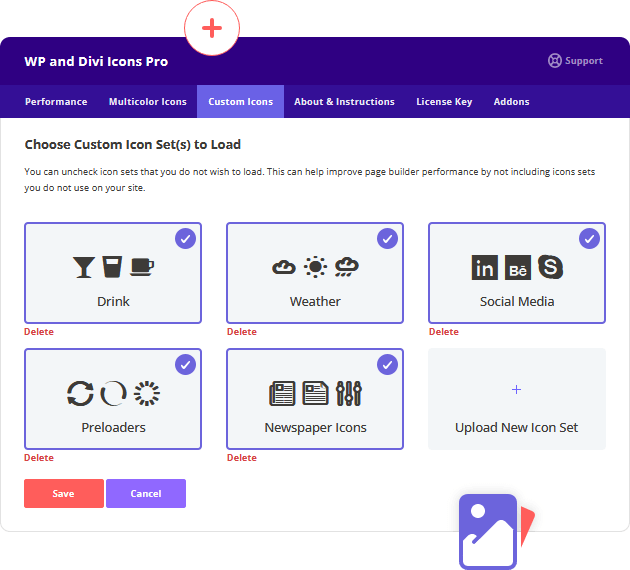630x570 pixels.
Task: Uncheck the Drink icon set checkmark
Action: click(185, 238)
